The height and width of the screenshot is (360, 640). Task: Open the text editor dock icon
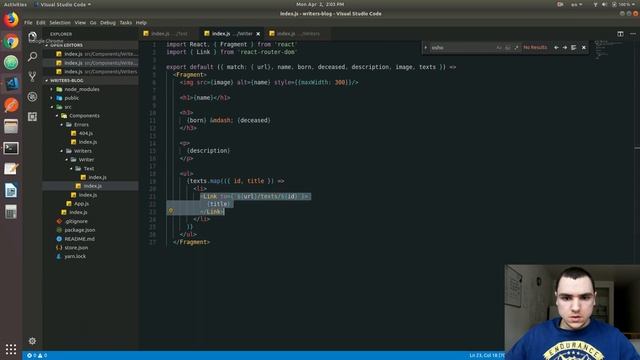(11, 169)
